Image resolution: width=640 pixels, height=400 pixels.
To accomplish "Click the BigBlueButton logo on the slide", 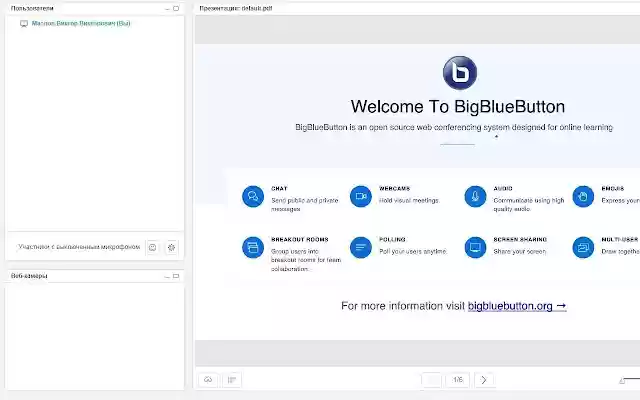I will click(460, 73).
